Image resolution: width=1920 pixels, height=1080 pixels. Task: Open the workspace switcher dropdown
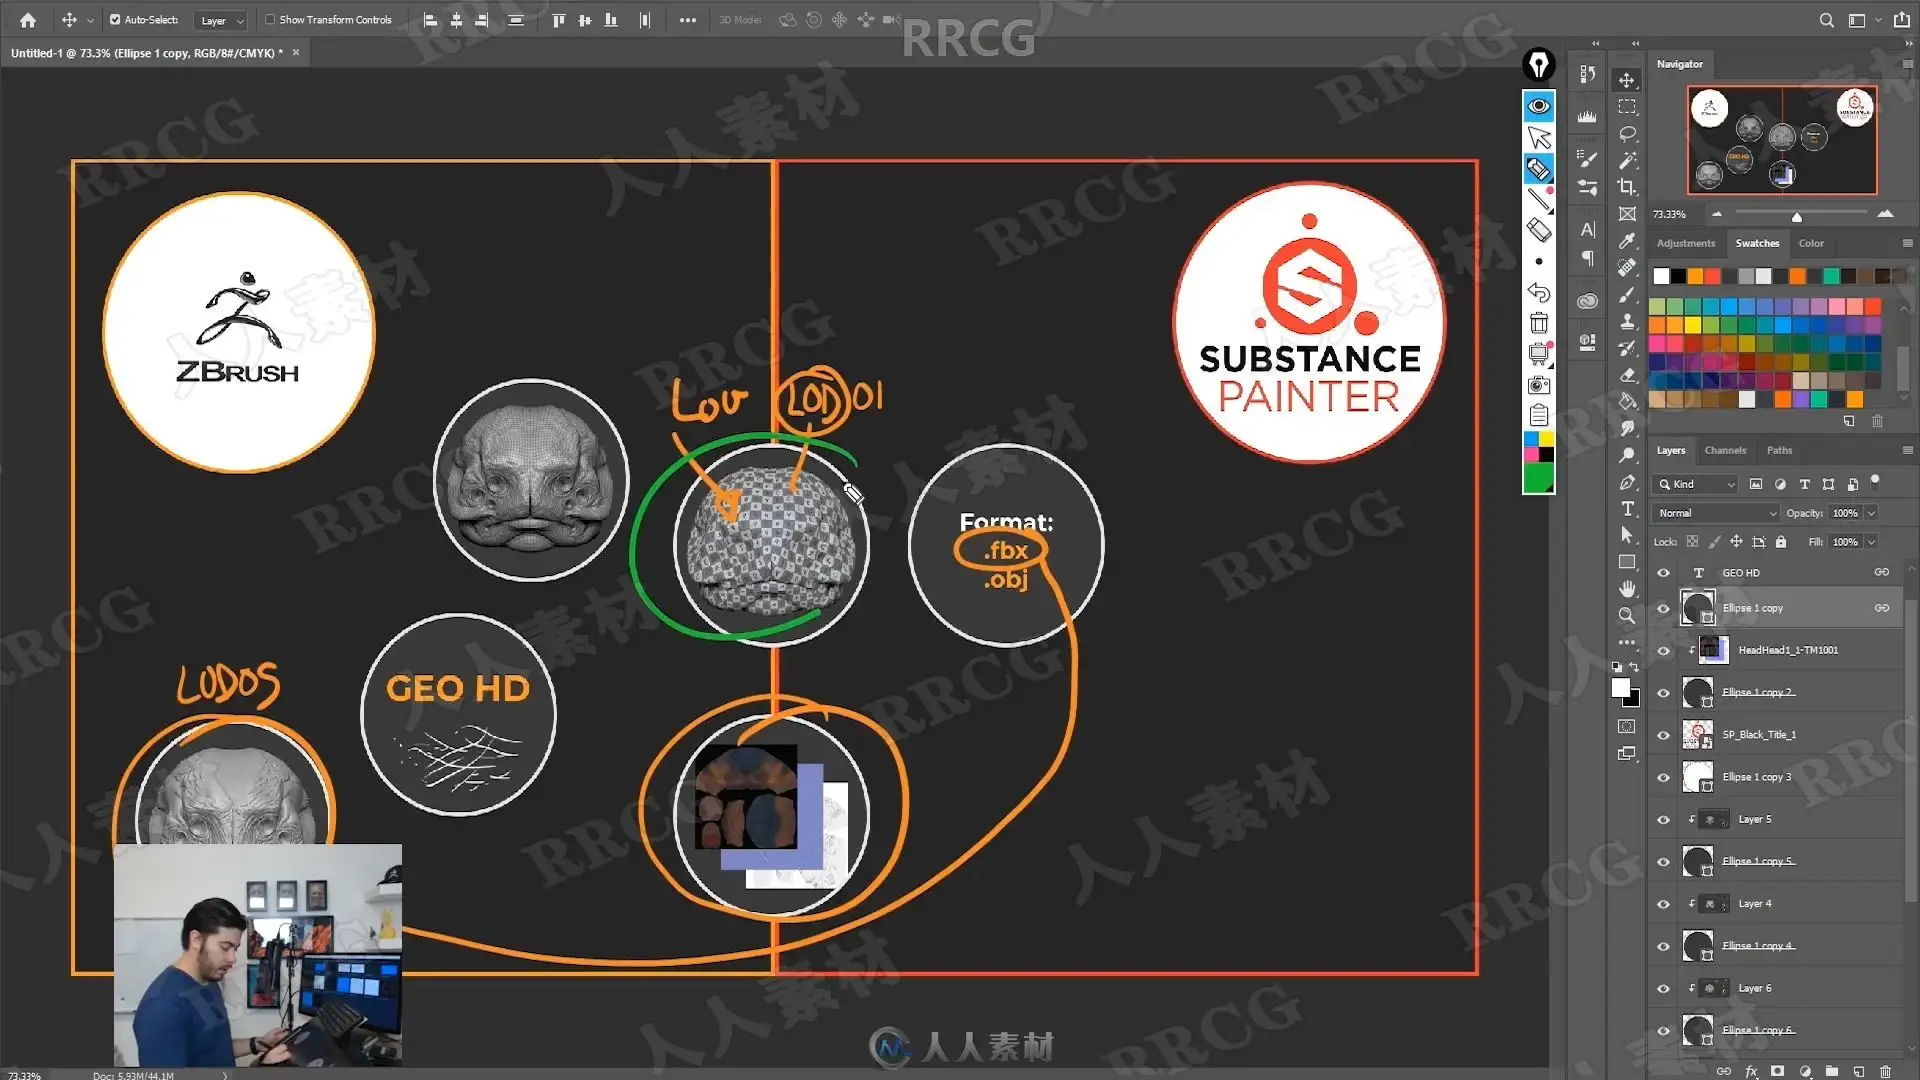pyautogui.click(x=1862, y=20)
